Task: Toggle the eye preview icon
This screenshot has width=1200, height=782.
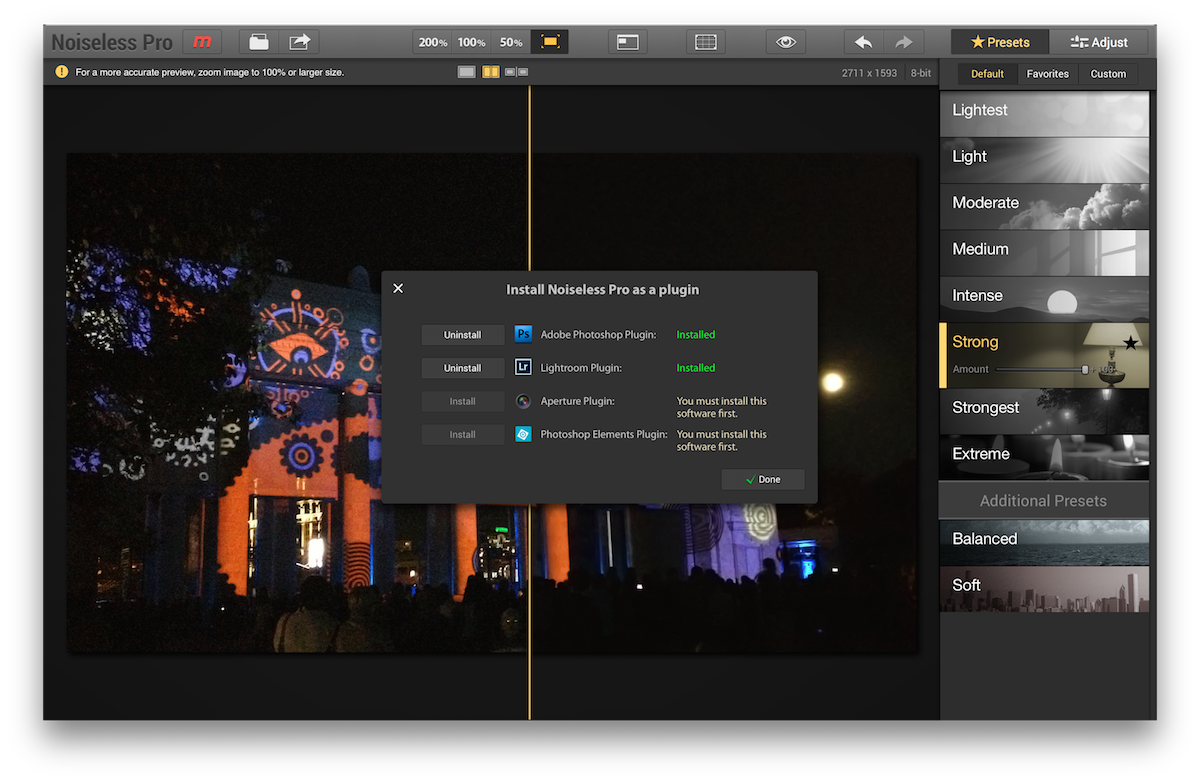Action: click(786, 42)
